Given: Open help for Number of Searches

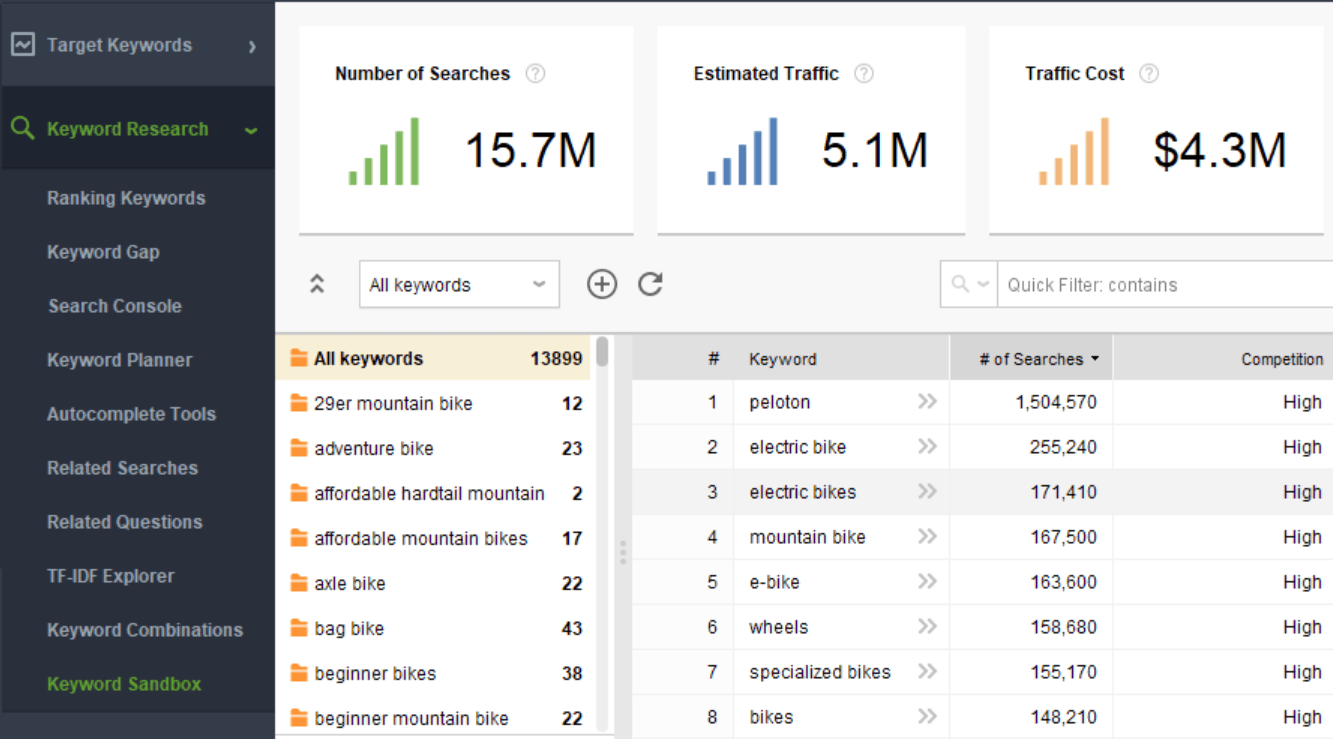Looking at the screenshot, I should 536,73.
